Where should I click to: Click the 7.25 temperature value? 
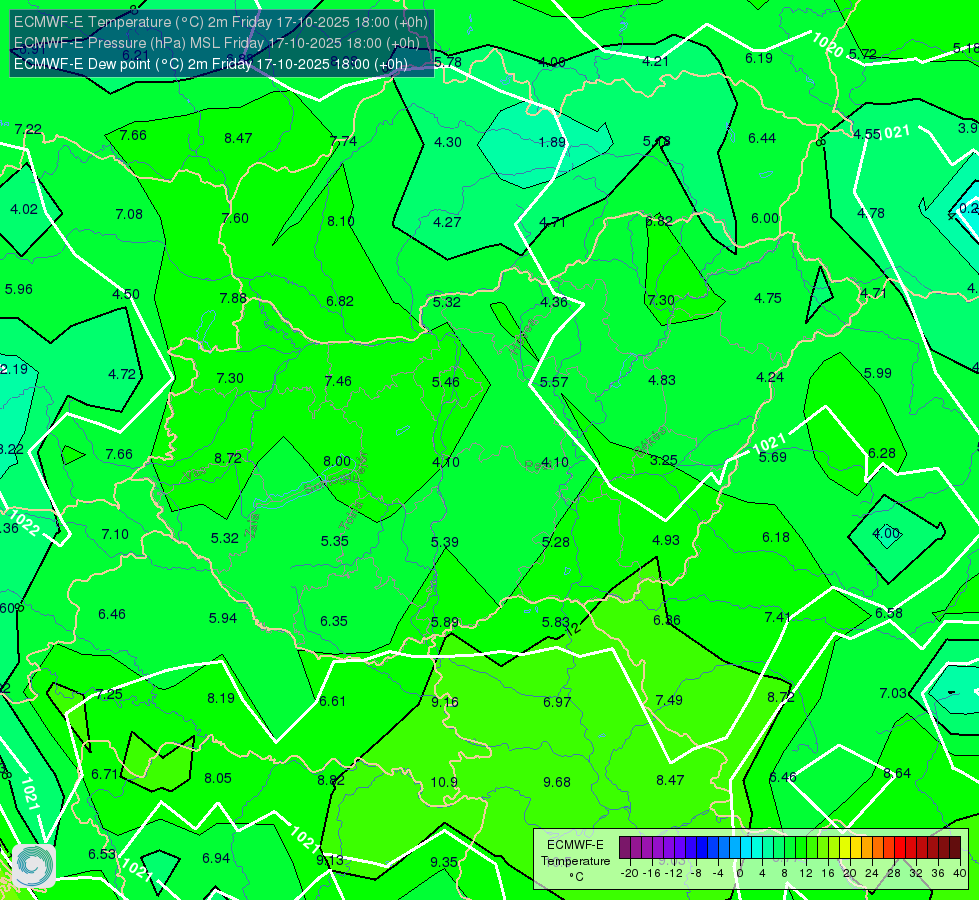(x=109, y=694)
